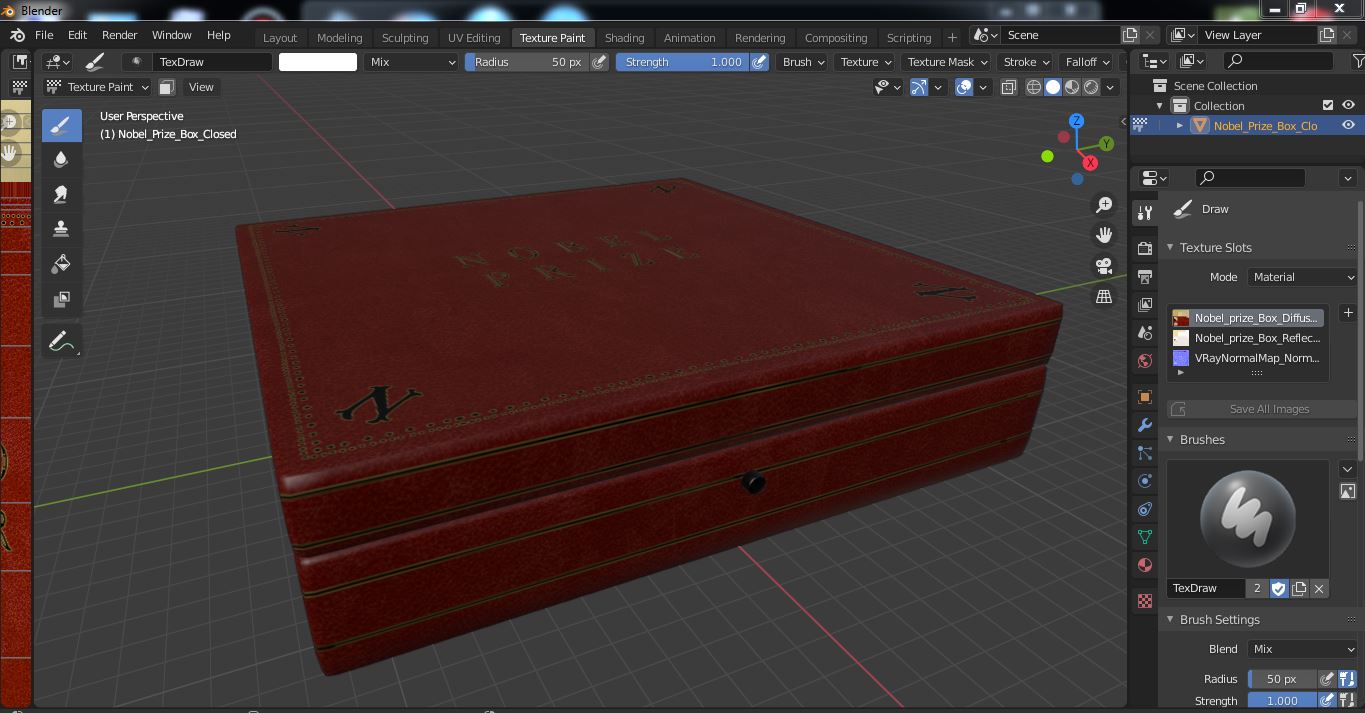
Task: Open Render menu
Action: tap(119, 35)
